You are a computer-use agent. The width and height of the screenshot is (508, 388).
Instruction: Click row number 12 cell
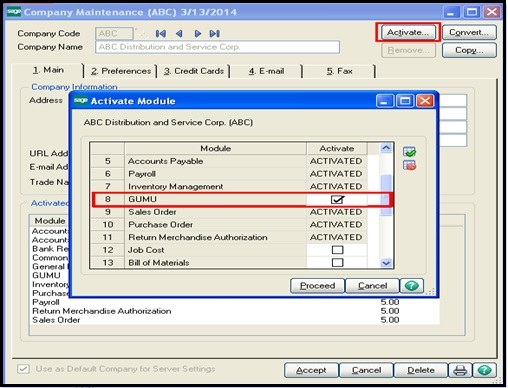[x=108, y=250]
